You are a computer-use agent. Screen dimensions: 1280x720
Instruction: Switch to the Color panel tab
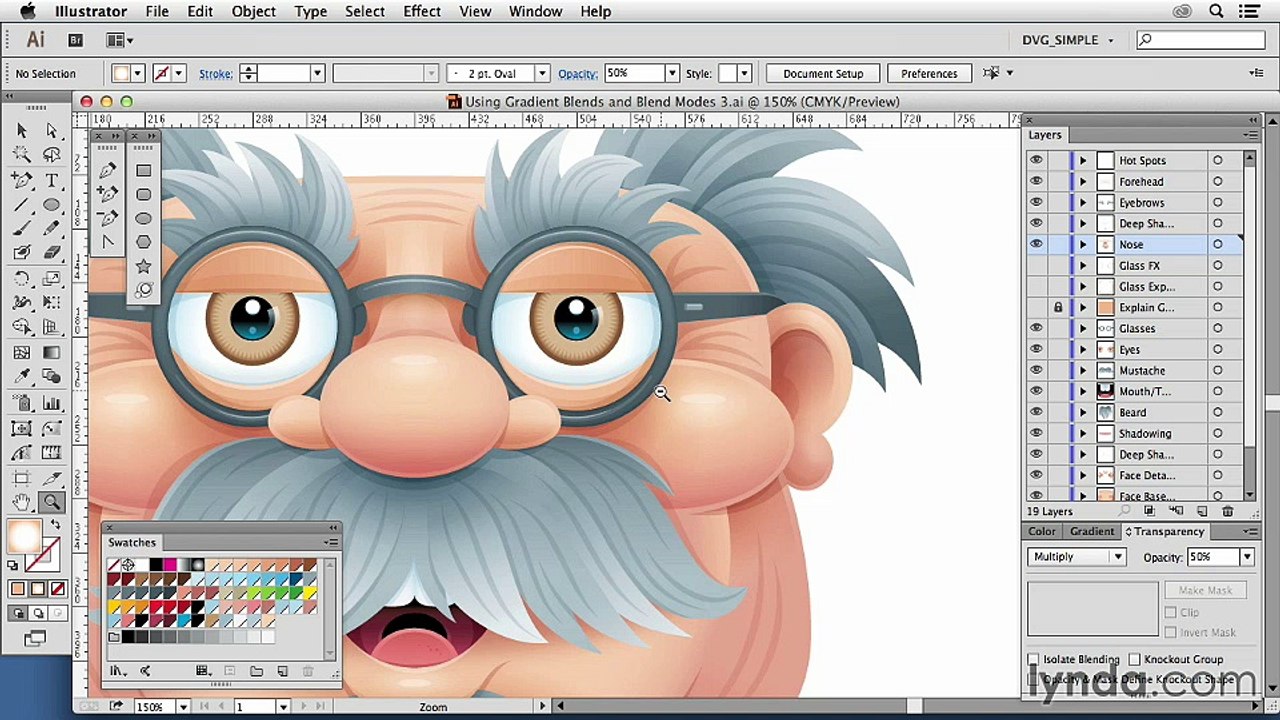(1041, 531)
